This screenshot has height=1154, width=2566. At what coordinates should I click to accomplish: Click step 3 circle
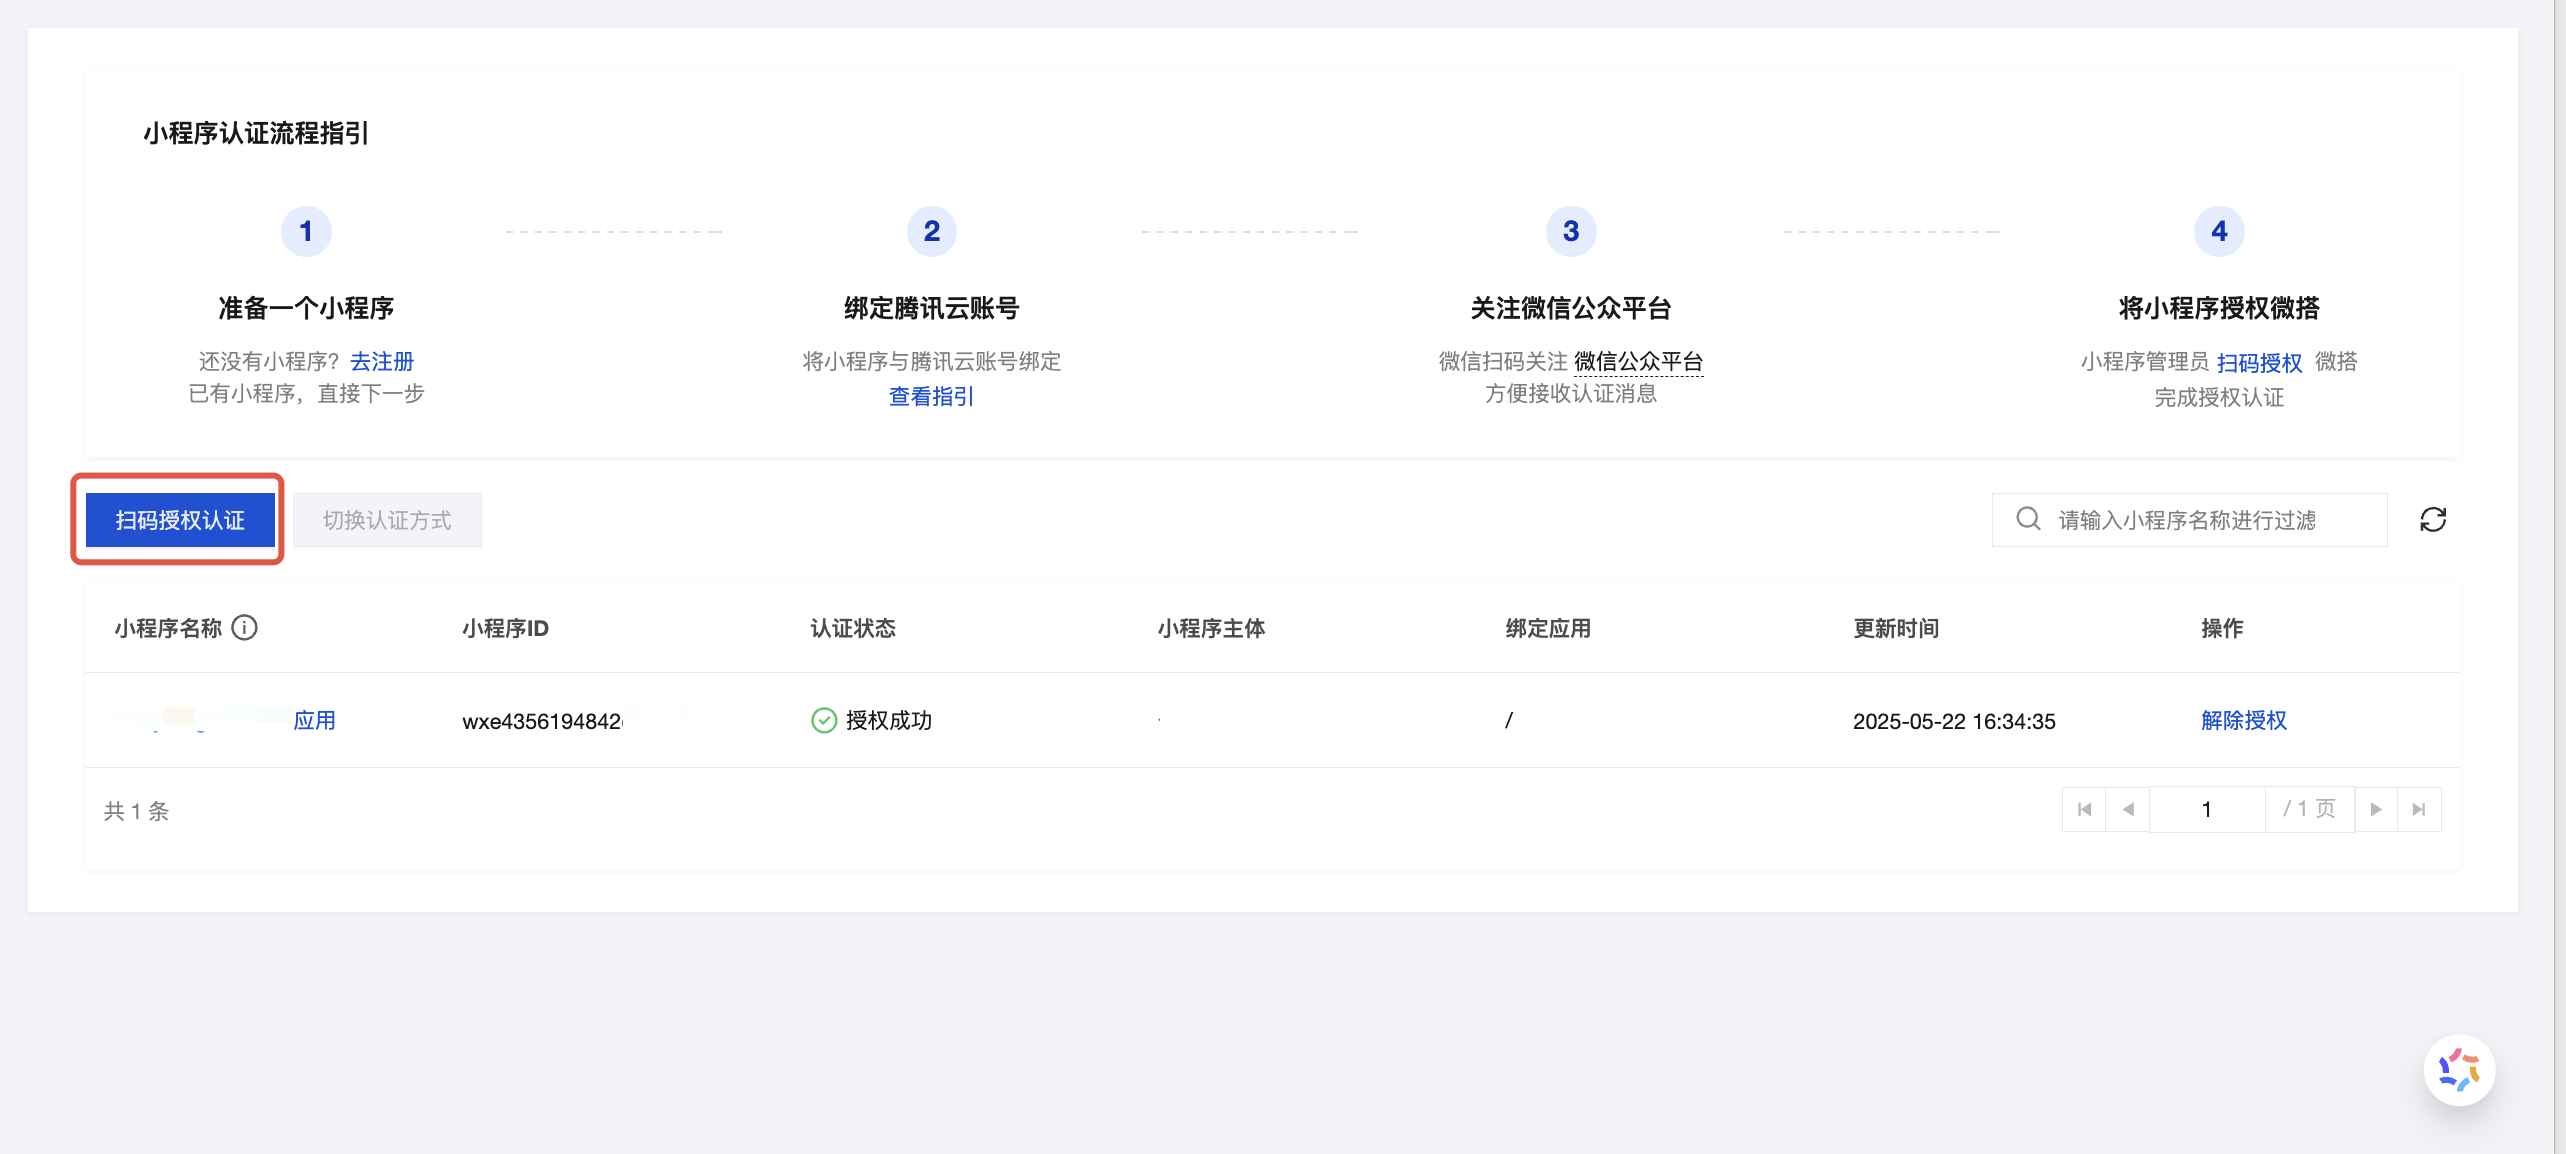point(1571,231)
